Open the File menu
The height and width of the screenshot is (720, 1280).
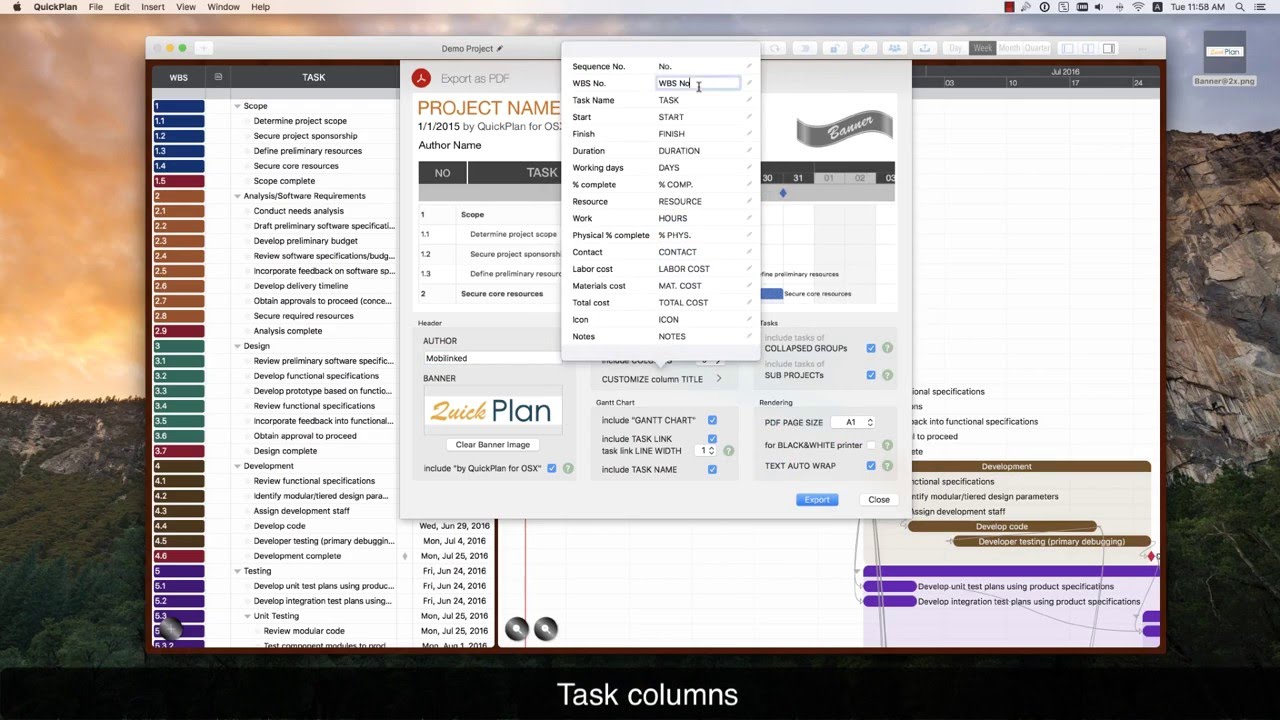[x=95, y=7]
